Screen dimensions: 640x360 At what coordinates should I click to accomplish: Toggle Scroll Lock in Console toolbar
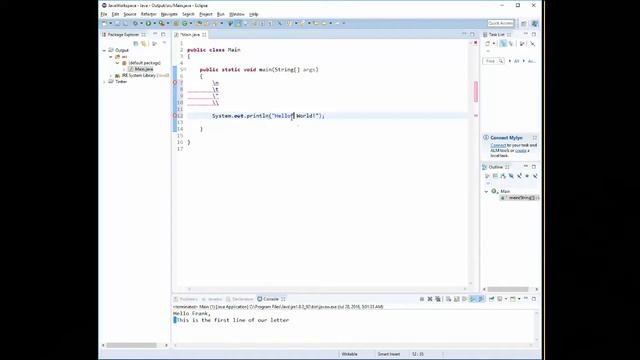point(457,299)
